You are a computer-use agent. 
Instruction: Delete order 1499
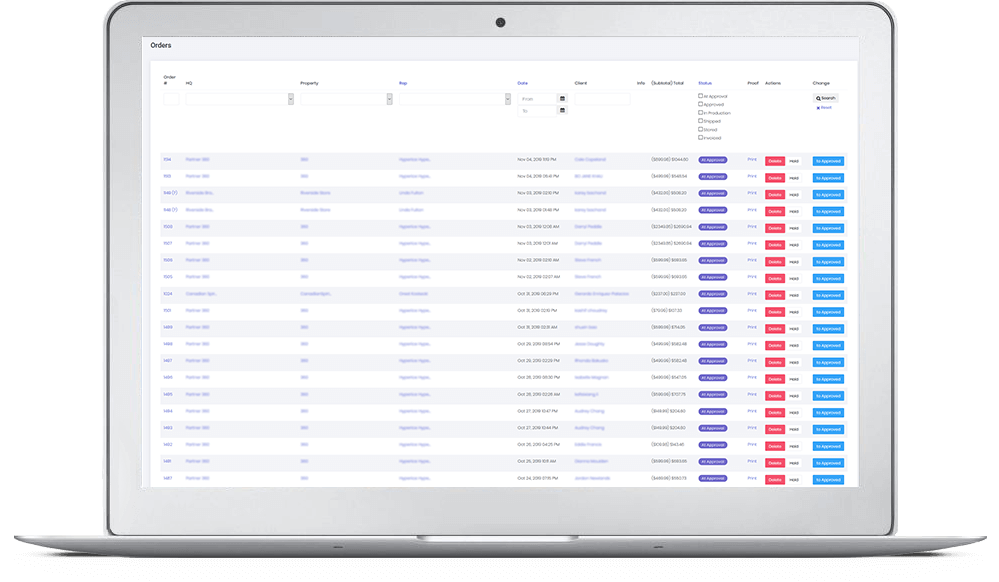pos(775,329)
